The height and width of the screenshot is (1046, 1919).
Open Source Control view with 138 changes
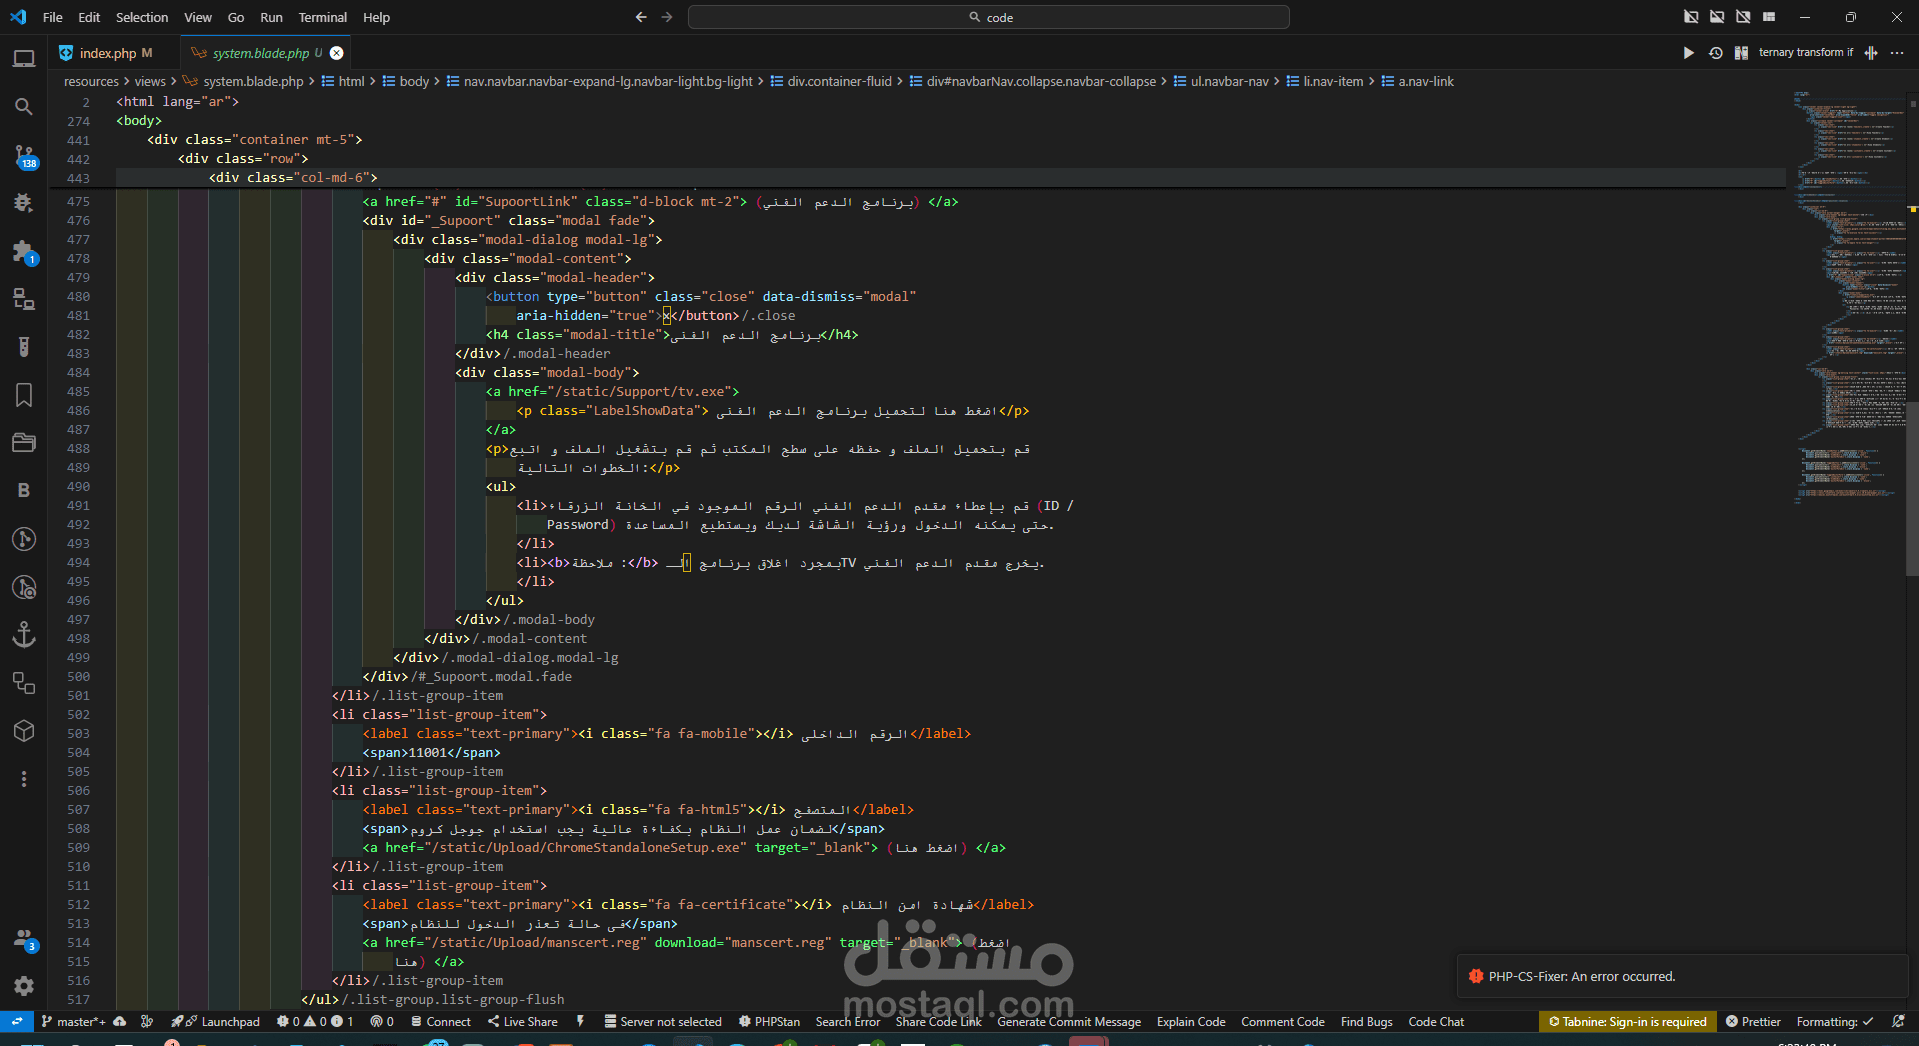pyautogui.click(x=24, y=155)
